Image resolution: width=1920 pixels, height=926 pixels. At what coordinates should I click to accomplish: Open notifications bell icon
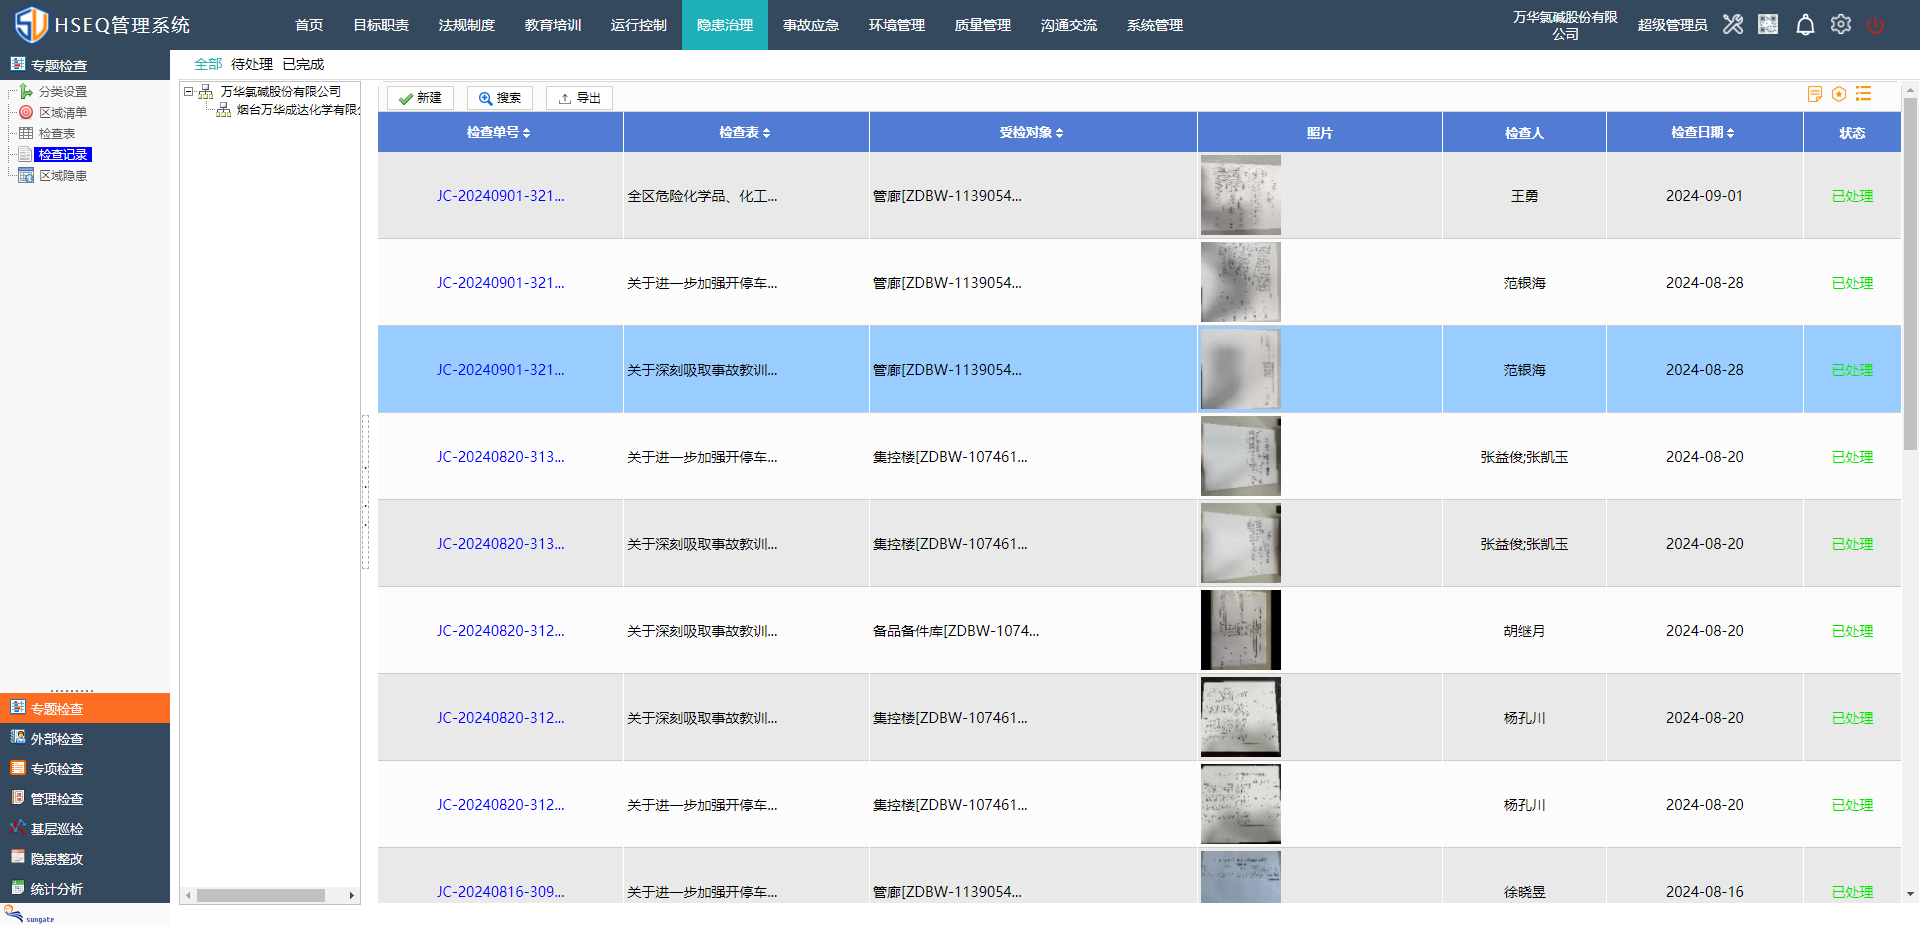(1805, 25)
